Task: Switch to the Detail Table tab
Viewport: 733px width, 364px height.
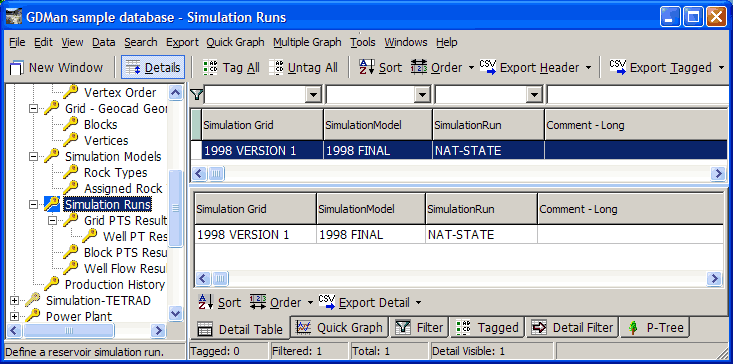Action: pyautogui.click(x=240, y=328)
